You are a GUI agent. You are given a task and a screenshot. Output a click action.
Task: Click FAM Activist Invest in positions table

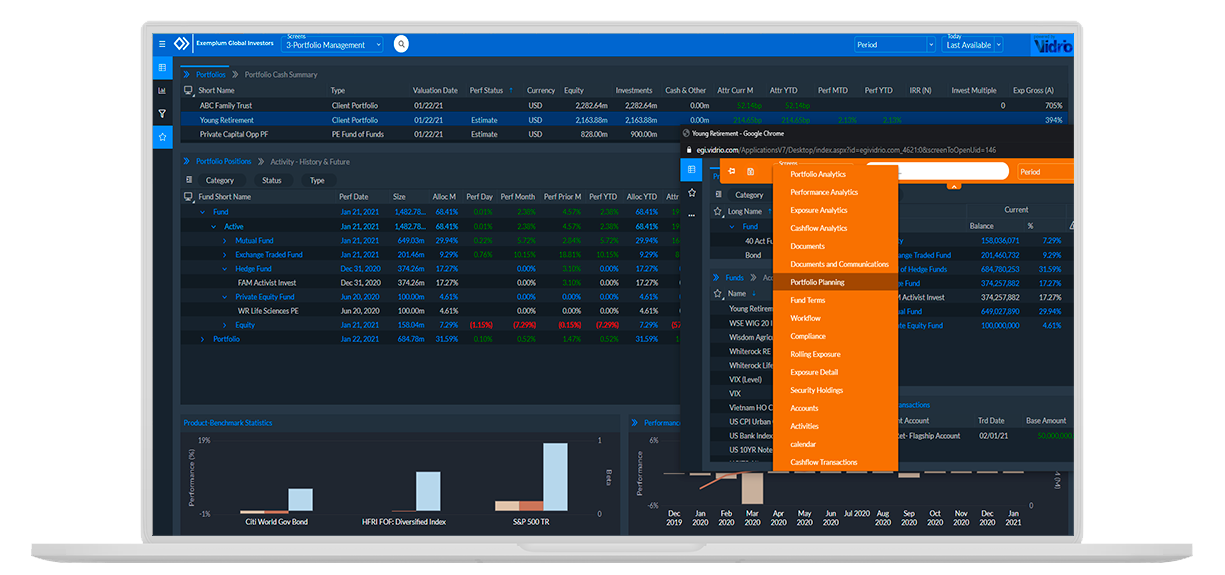click(x=267, y=282)
